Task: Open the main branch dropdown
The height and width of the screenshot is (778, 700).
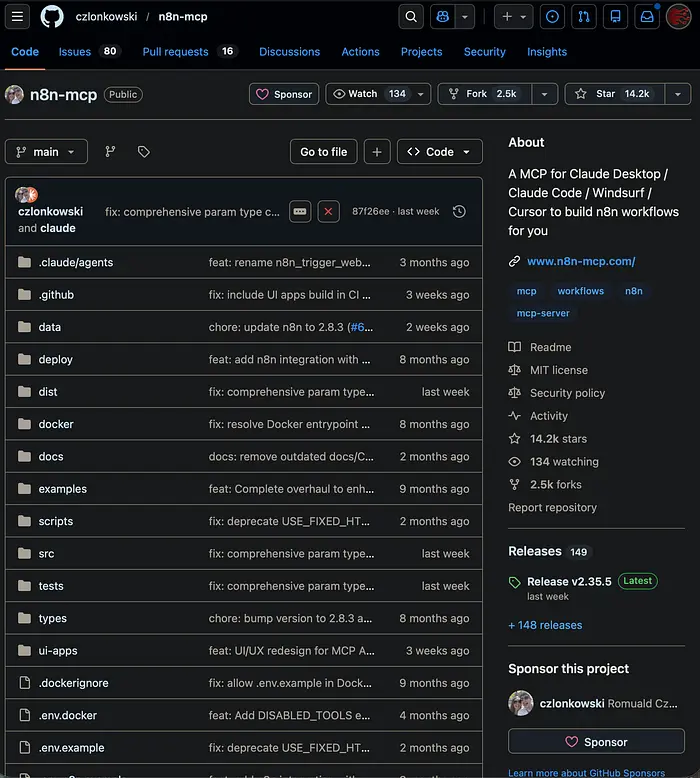Action: pyautogui.click(x=46, y=152)
